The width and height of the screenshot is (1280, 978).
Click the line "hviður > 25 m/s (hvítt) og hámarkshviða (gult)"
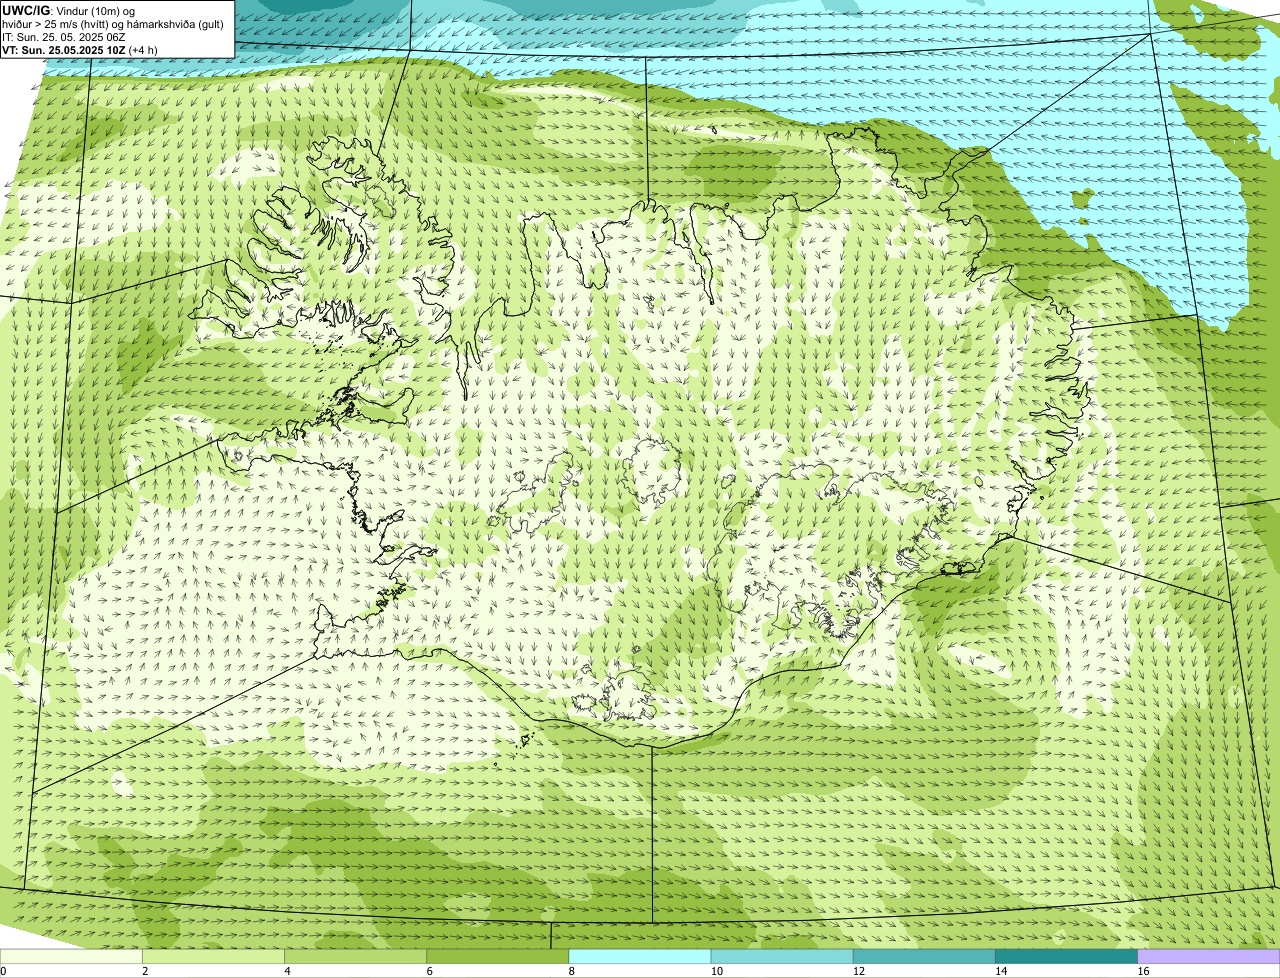[113, 24]
